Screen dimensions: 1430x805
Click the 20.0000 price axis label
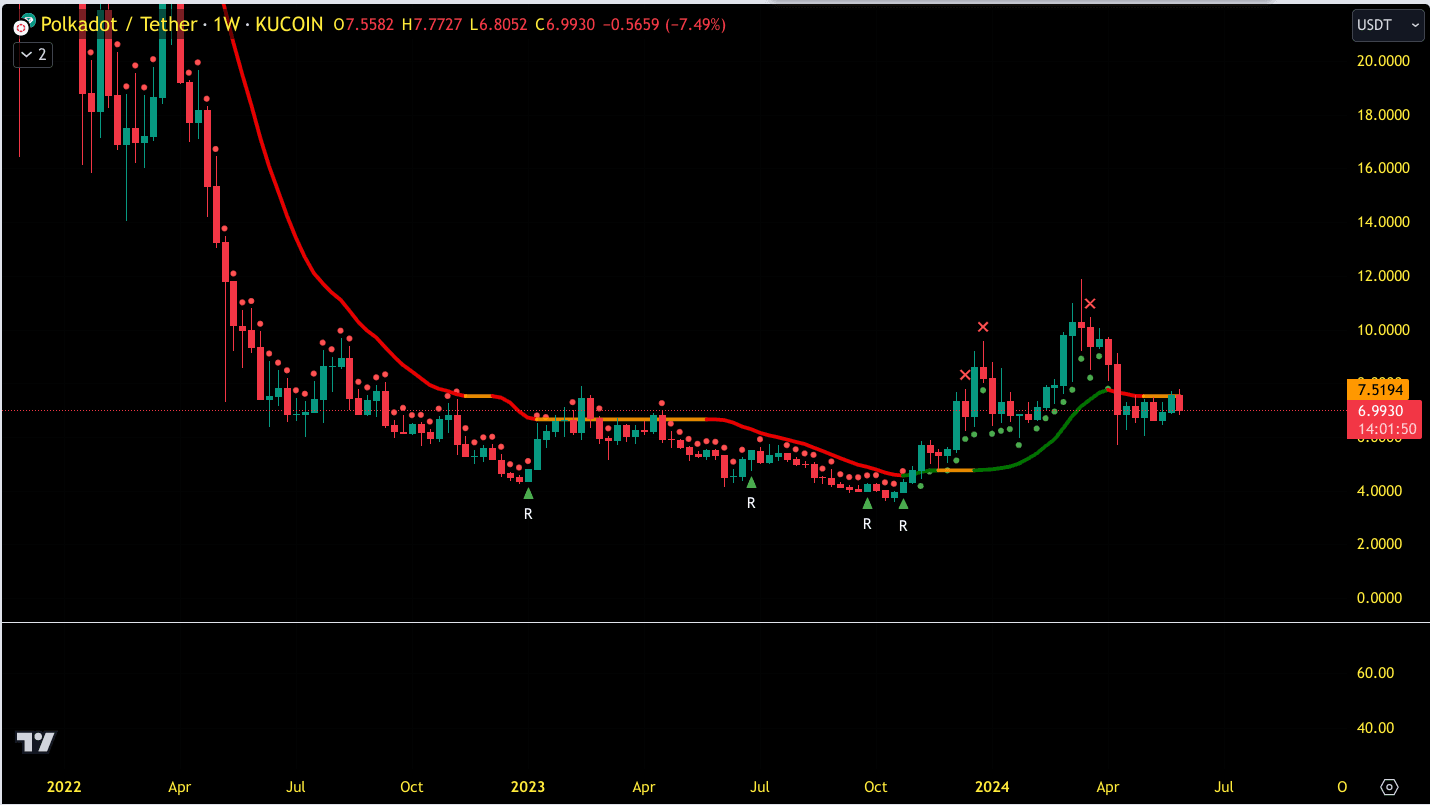pos(1383,61)
